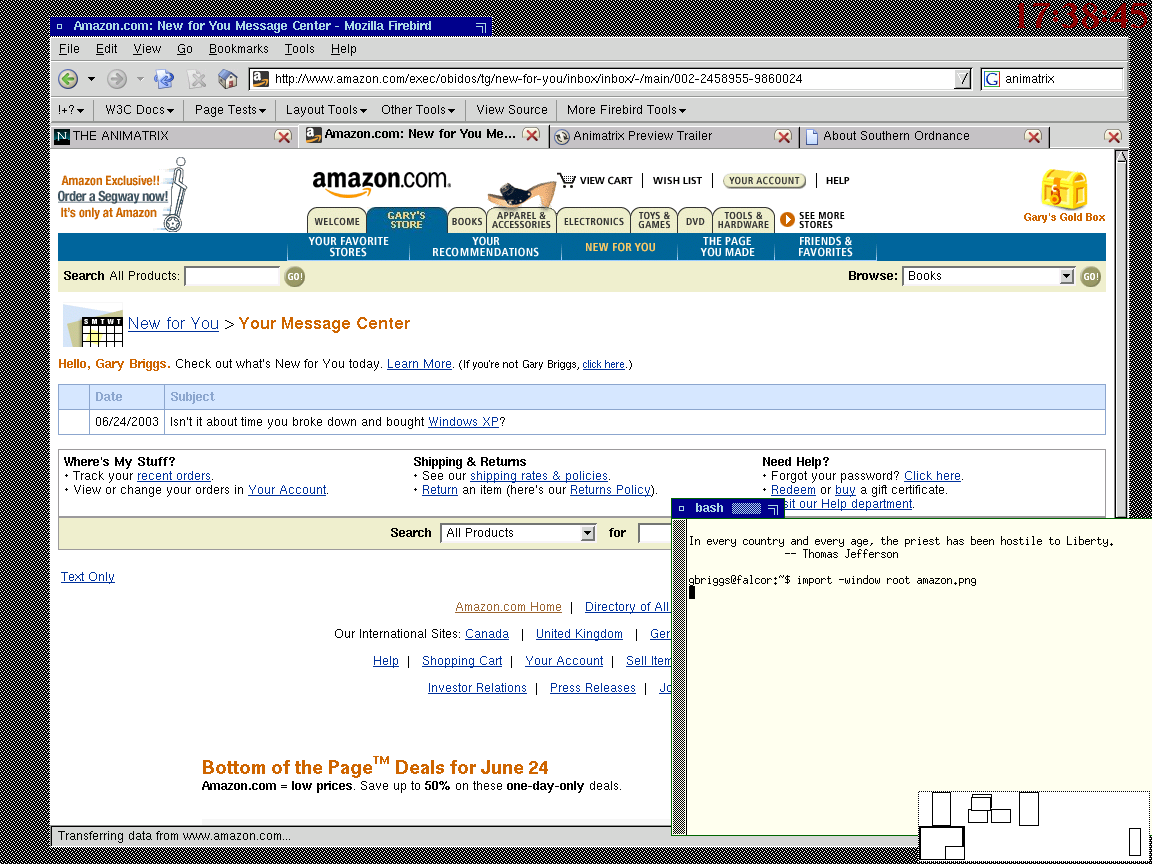
Task: Click the Text Only link
Action: pyautogui.click(x=87, y=577)
